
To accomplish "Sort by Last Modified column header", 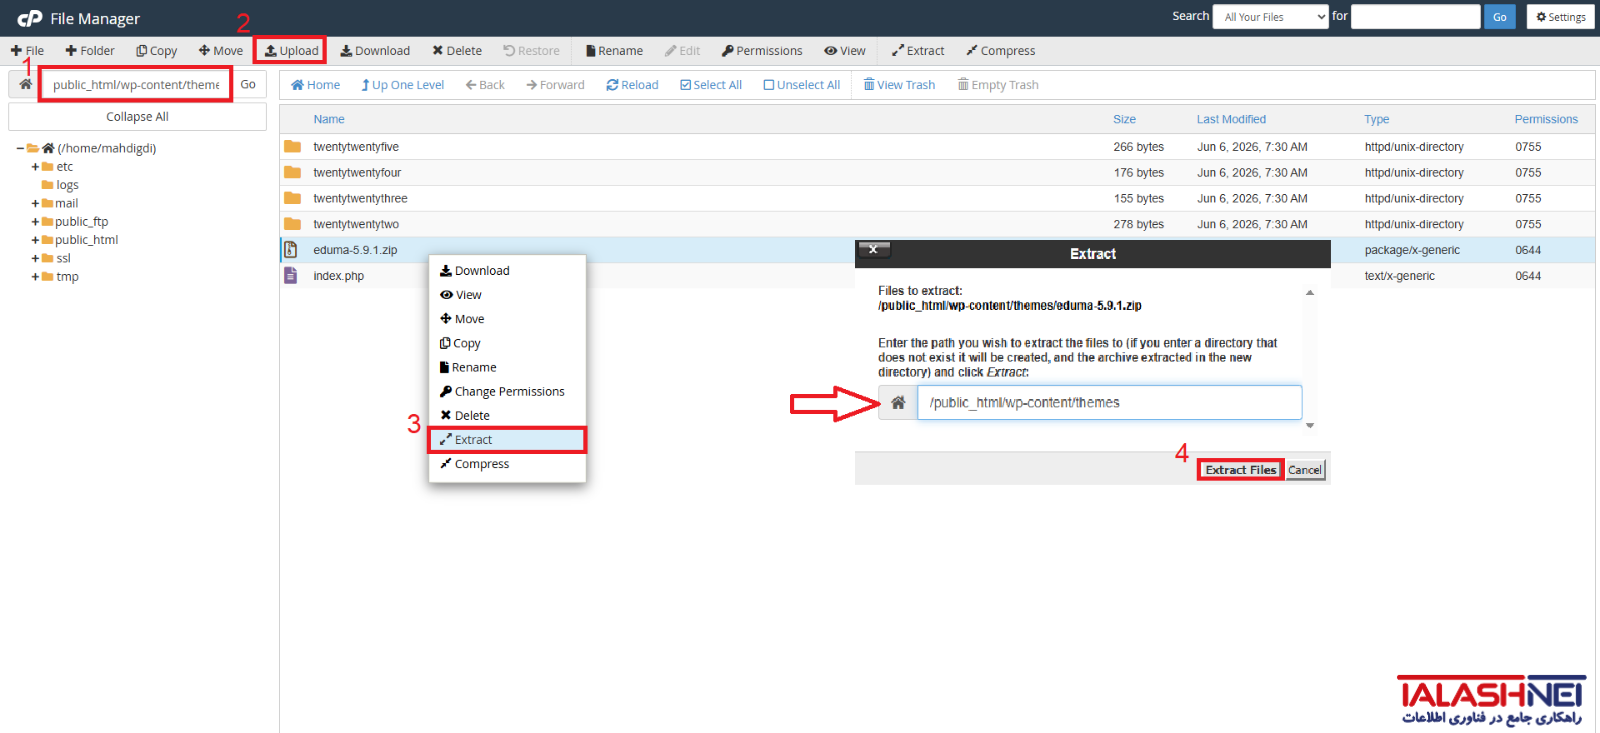I will click(x=1231, y=119).
